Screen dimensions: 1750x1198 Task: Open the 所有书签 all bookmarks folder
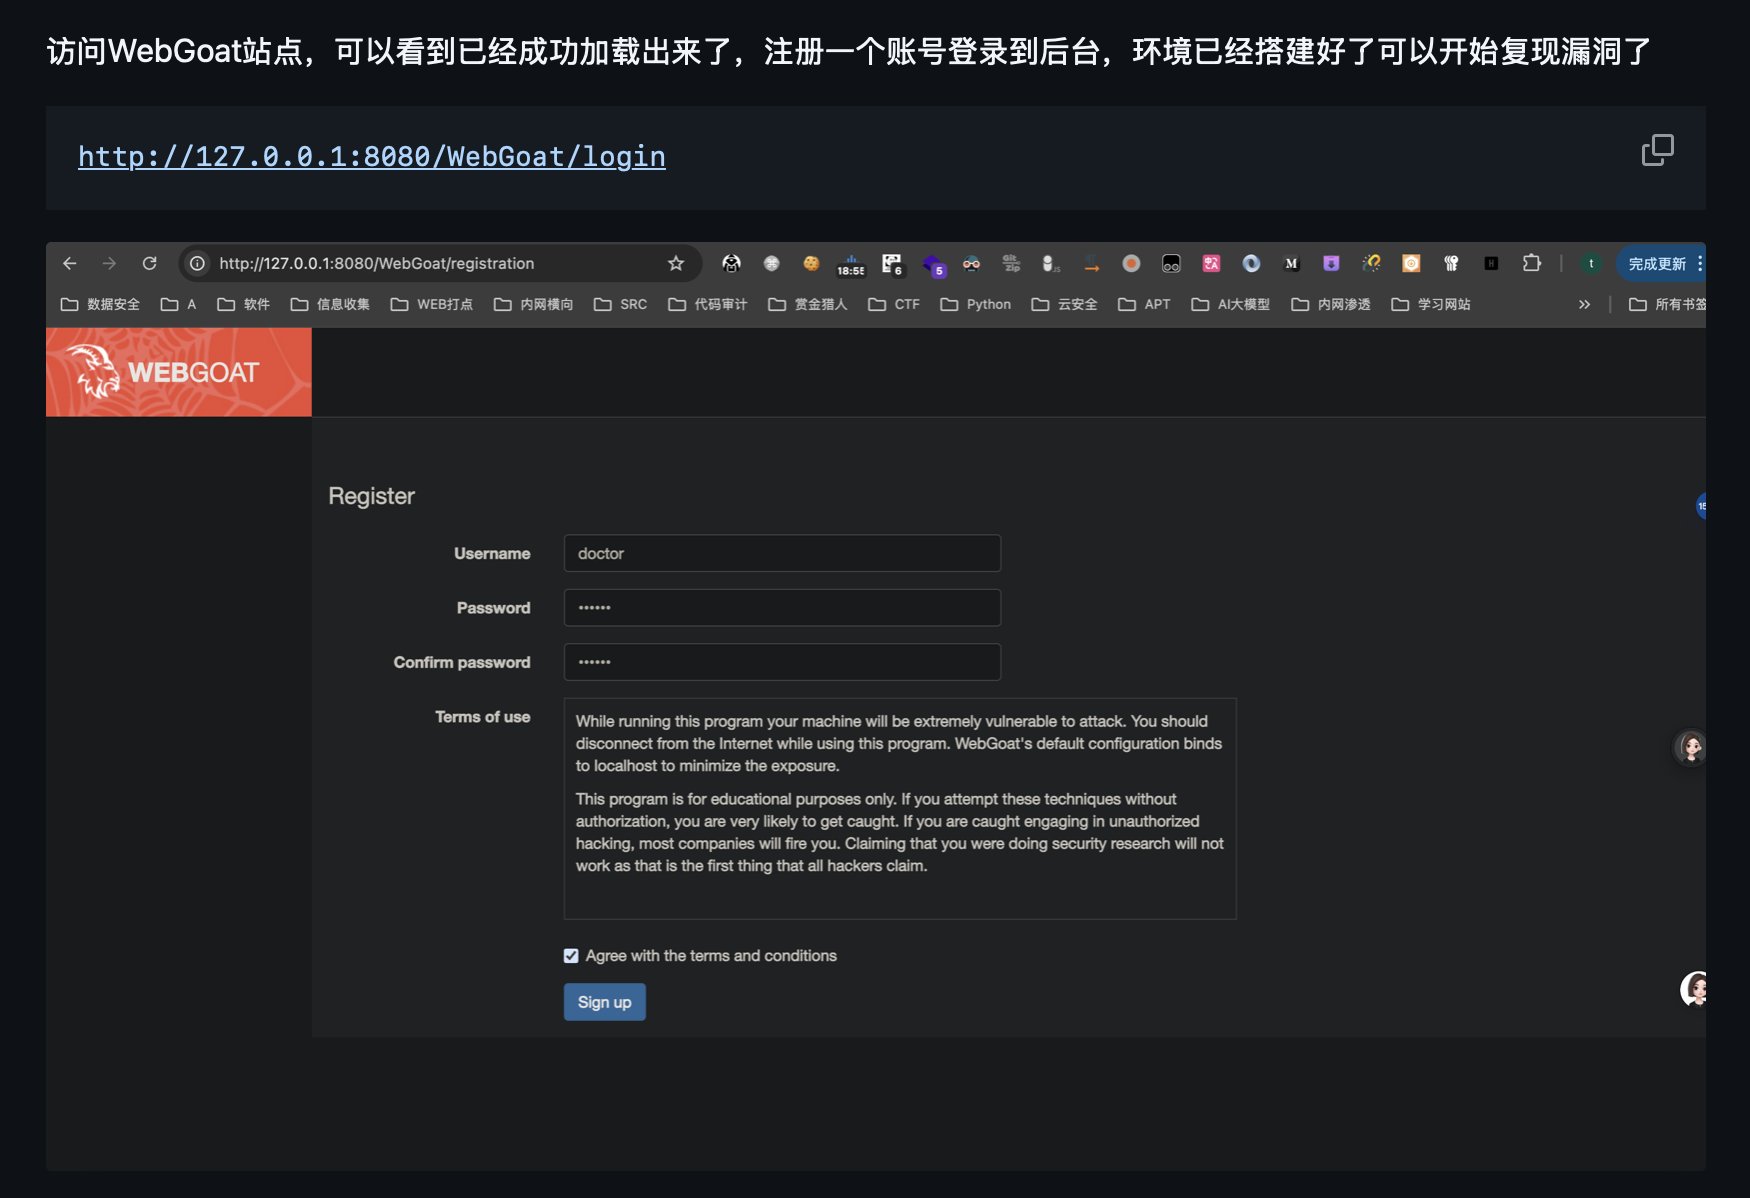coord(1667,304)
